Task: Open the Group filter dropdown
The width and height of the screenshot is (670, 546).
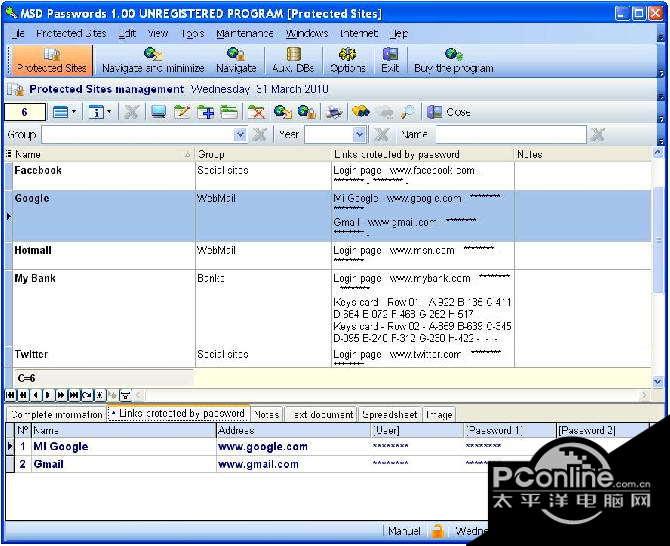Action: coord(240,135)
